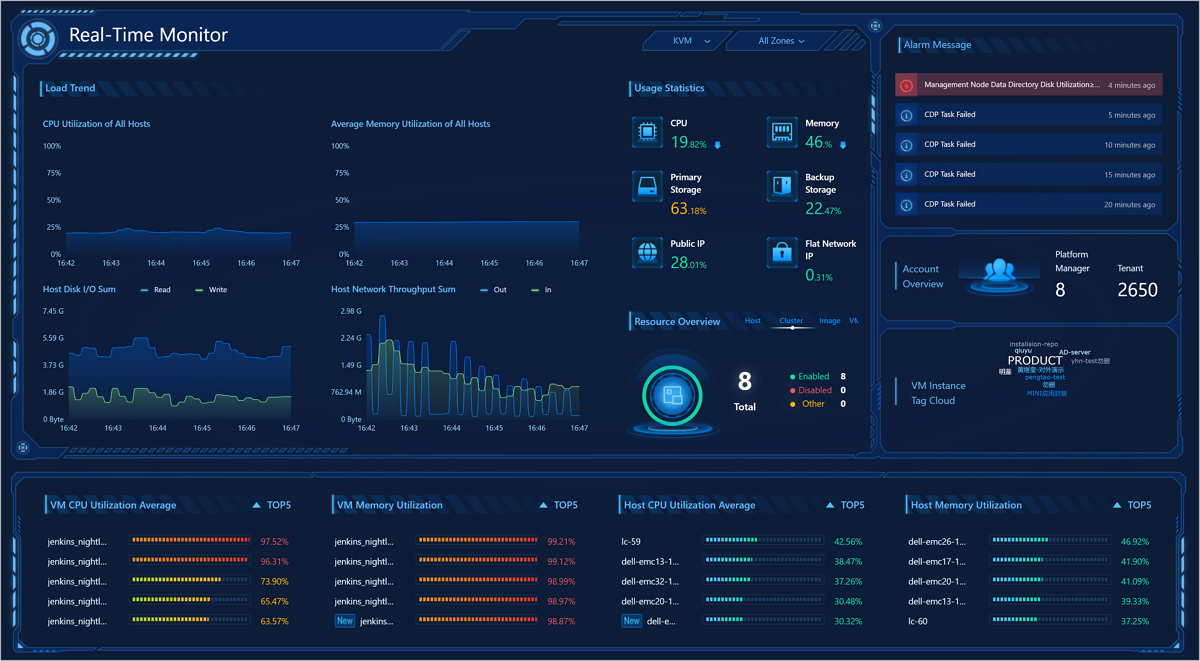Click the Primary Storage disk icon
Image resolution: width=1200 pixels, height=661 pixels.
click(x=647, y=187)
